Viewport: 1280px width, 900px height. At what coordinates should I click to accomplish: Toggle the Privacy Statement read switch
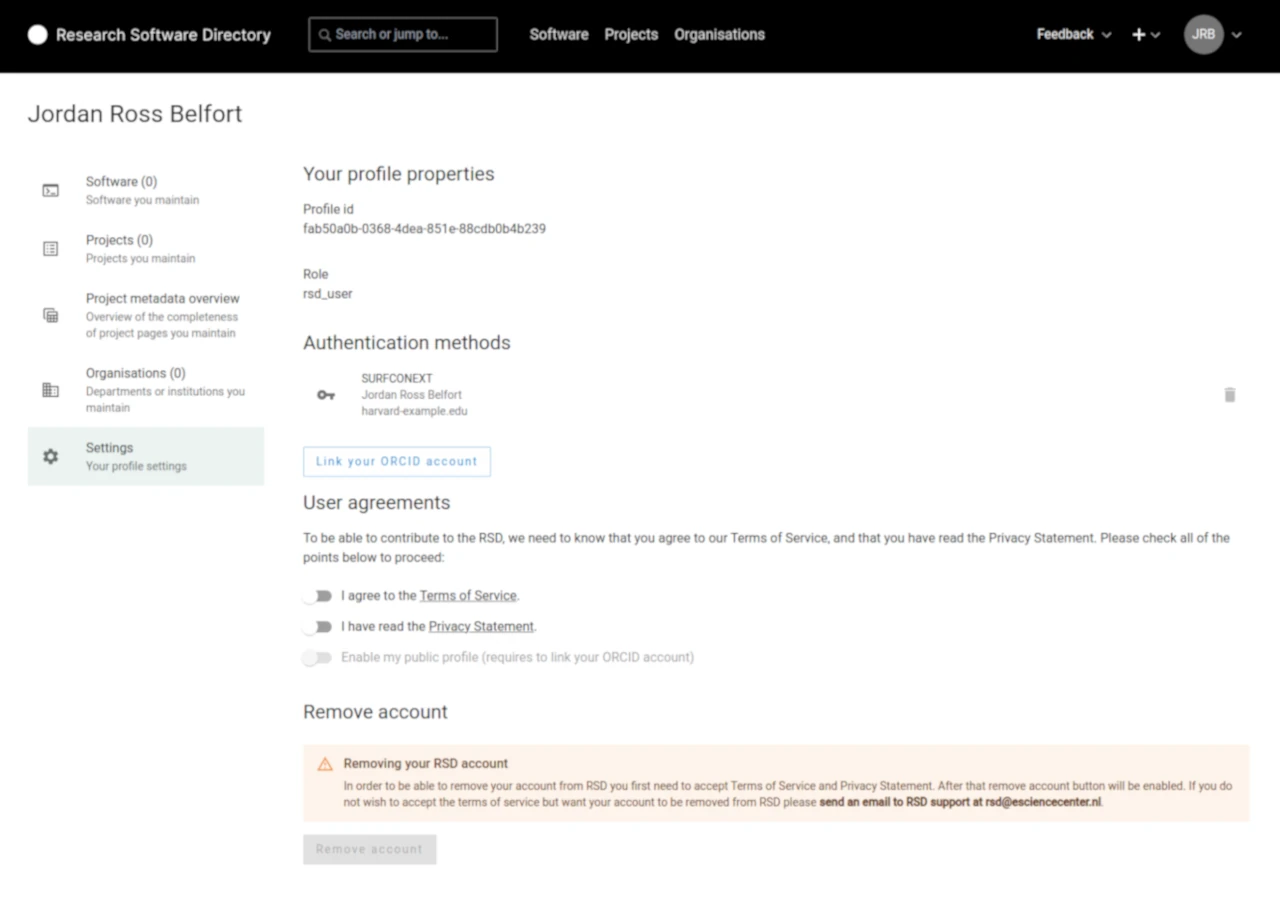318,627
